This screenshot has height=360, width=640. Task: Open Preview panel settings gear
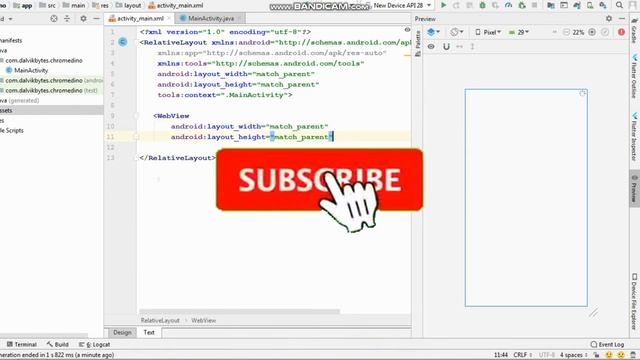pyautogui.click(x=609, y=18)
